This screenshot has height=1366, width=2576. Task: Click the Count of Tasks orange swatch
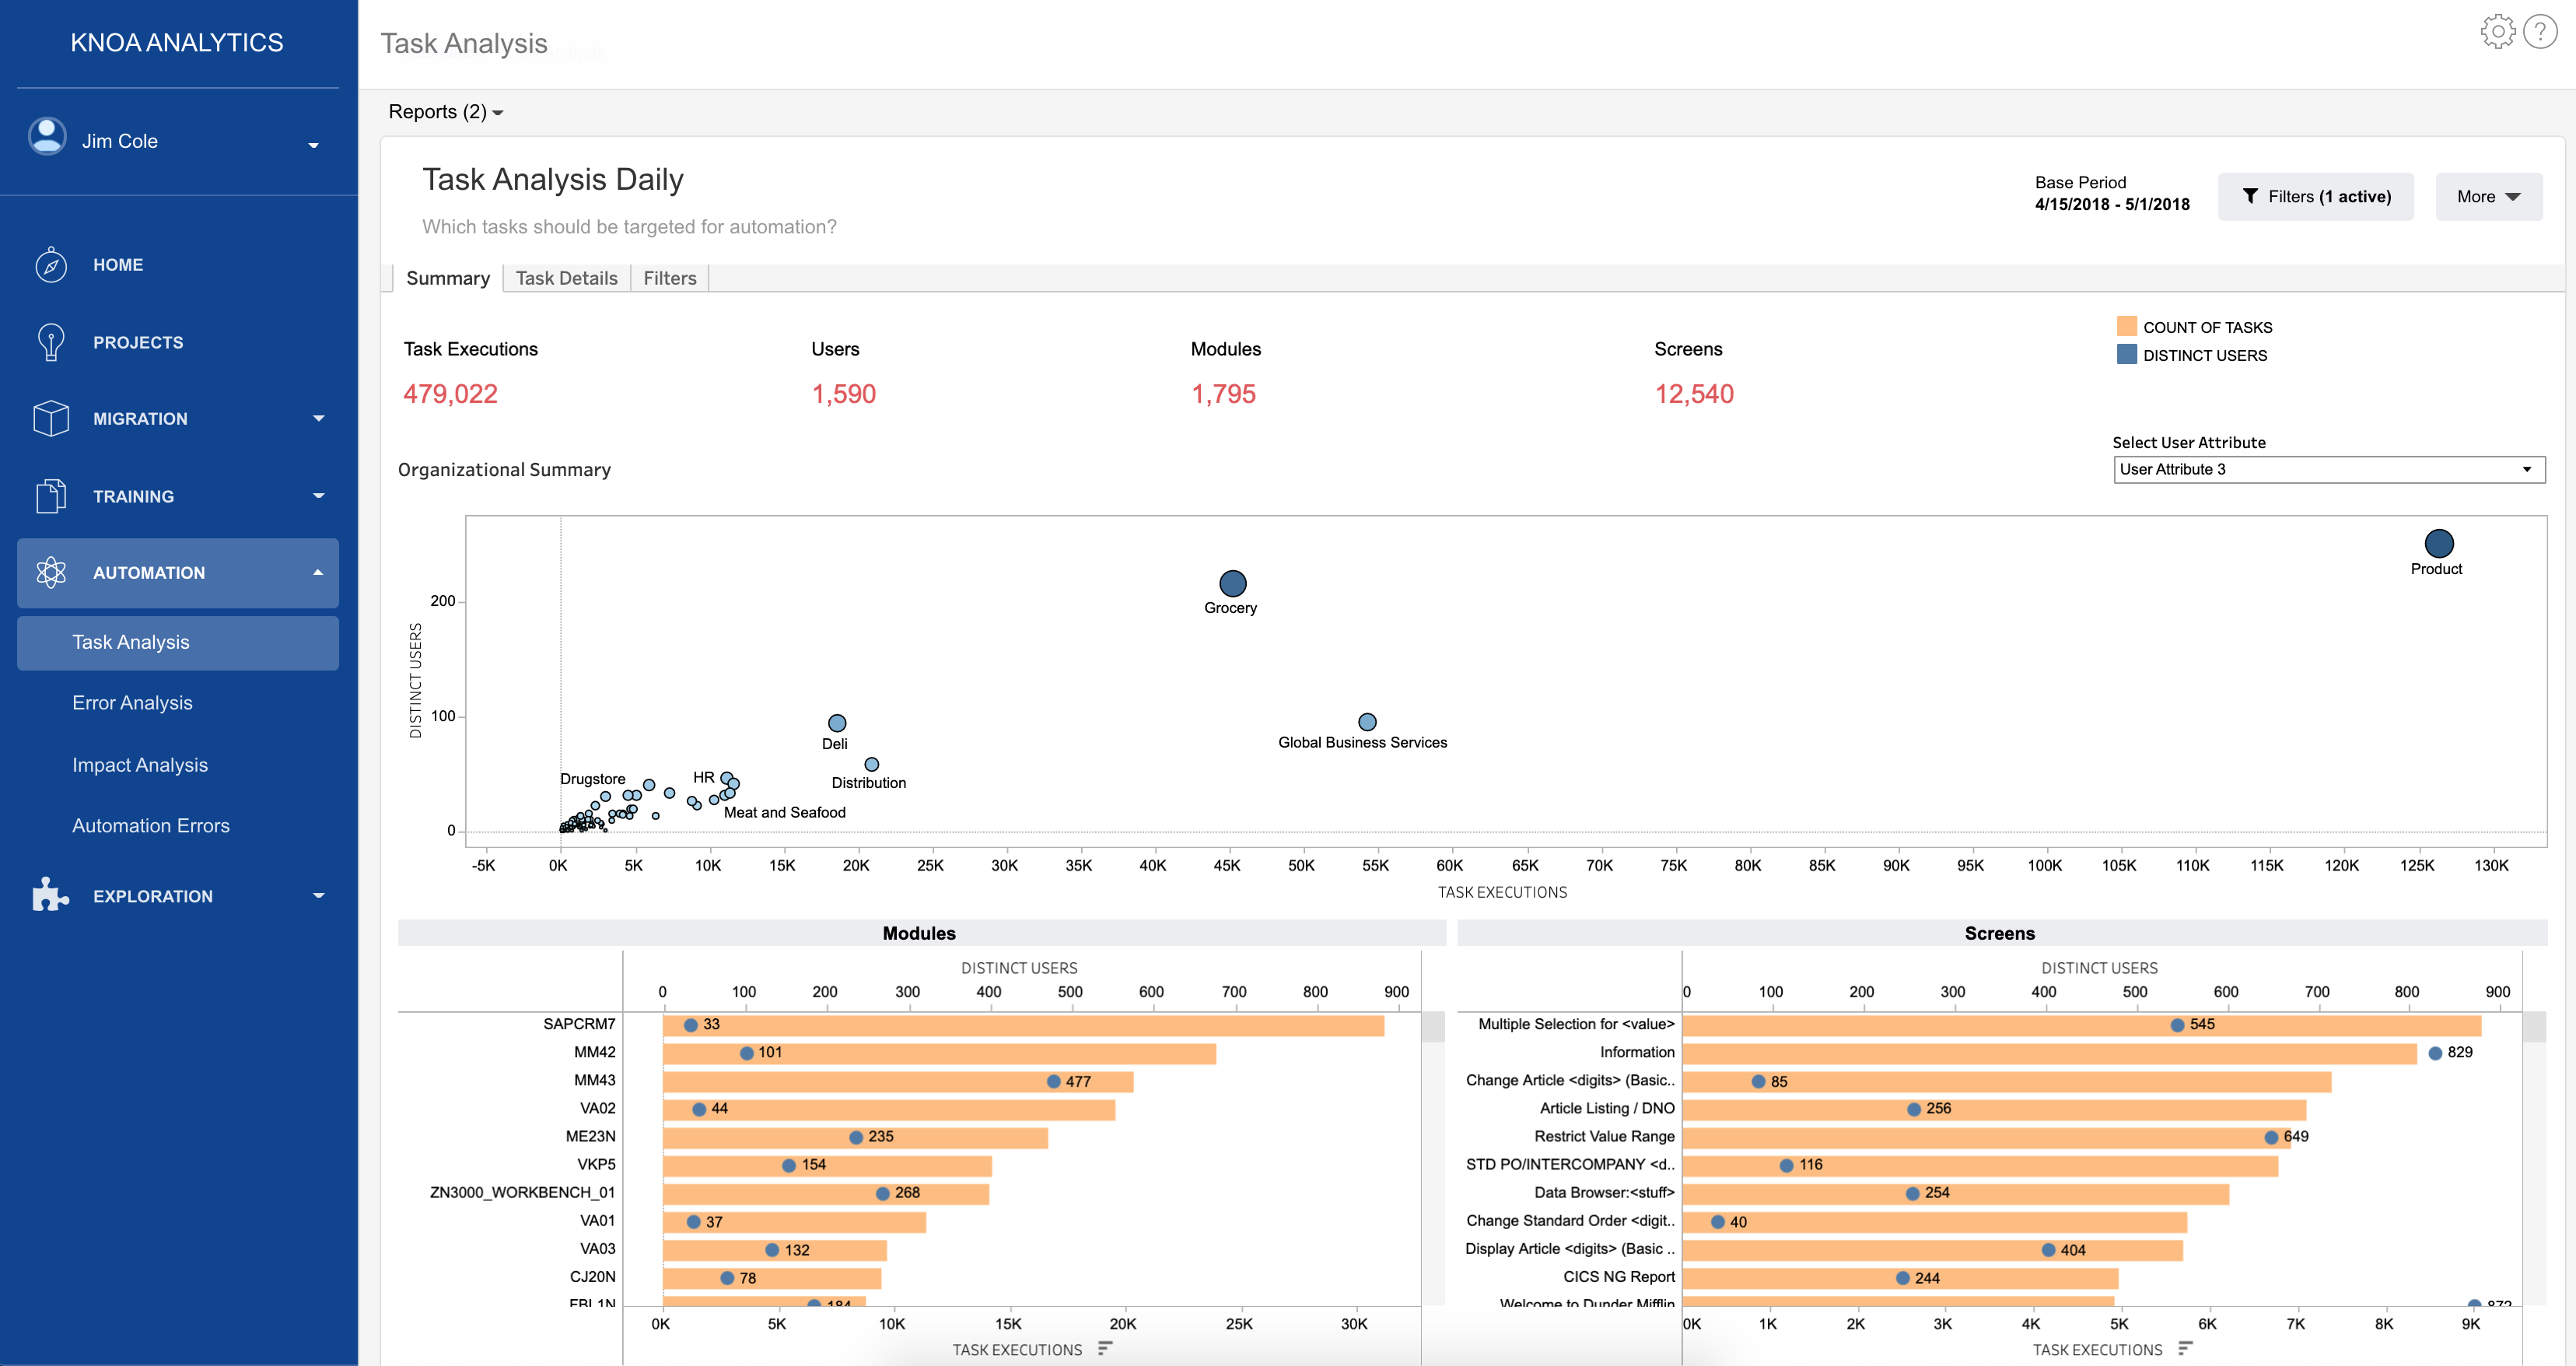2127,326
